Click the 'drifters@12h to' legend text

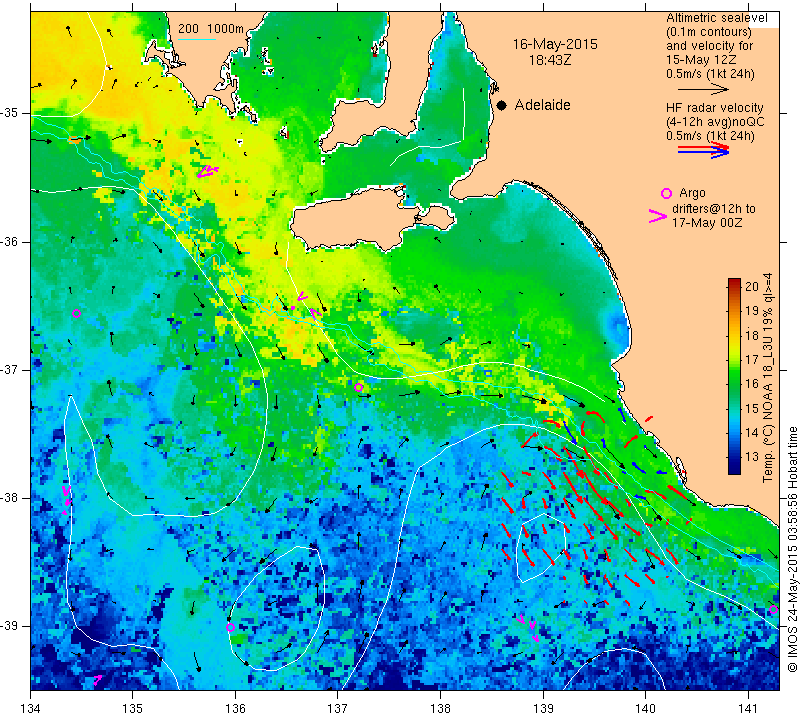pyautogui.click(x=714, y=209)
